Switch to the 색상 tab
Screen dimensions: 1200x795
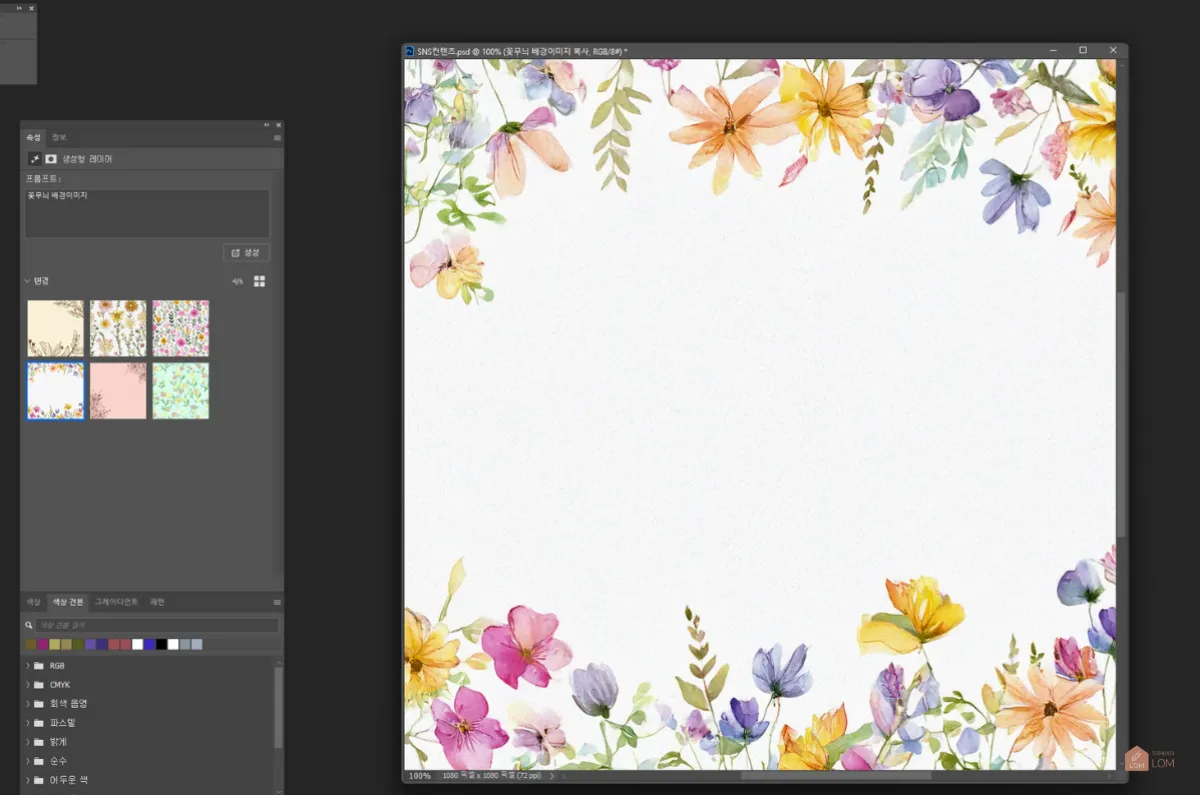(x=34, y=603)
